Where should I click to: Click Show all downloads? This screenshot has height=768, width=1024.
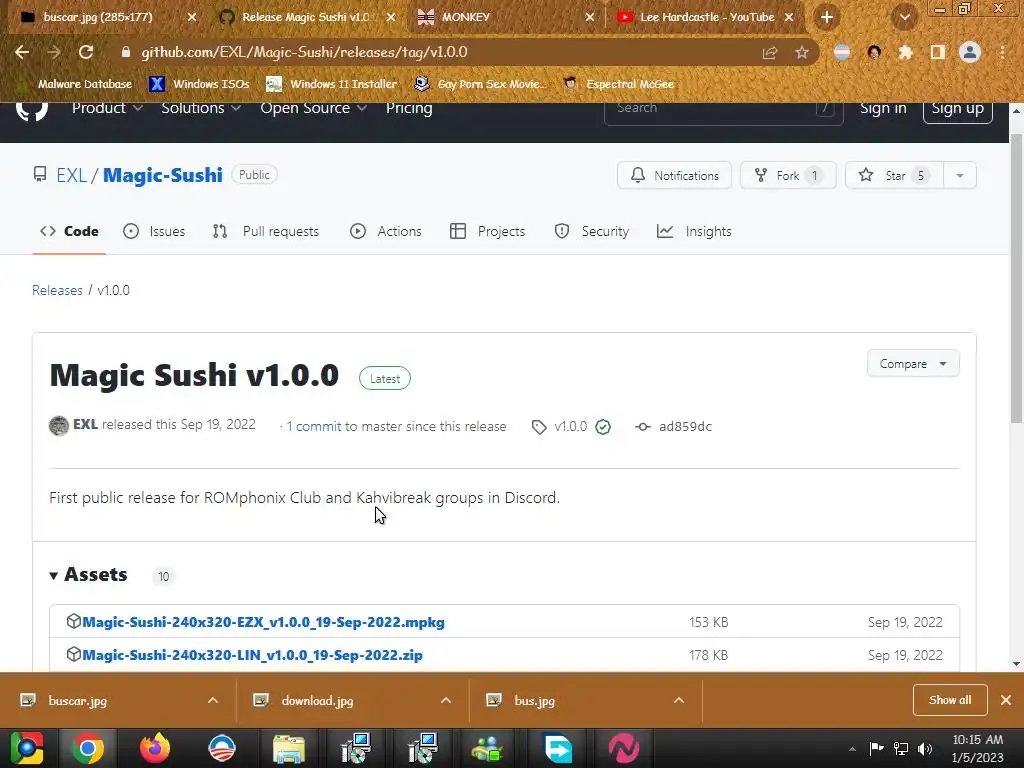coord(950,700)
